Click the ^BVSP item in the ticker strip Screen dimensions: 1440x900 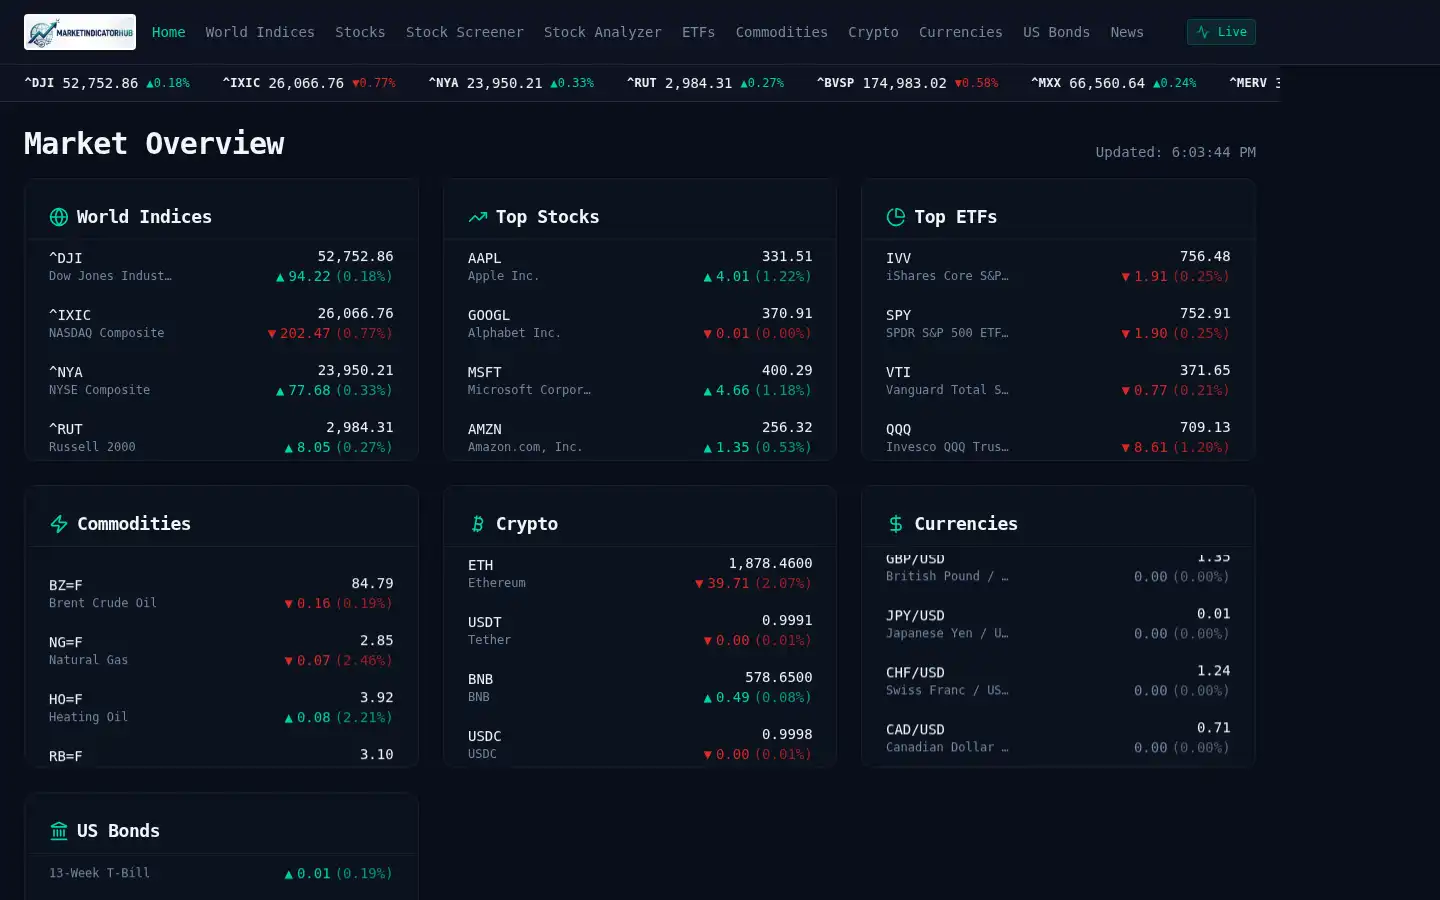tap(907, 83)
